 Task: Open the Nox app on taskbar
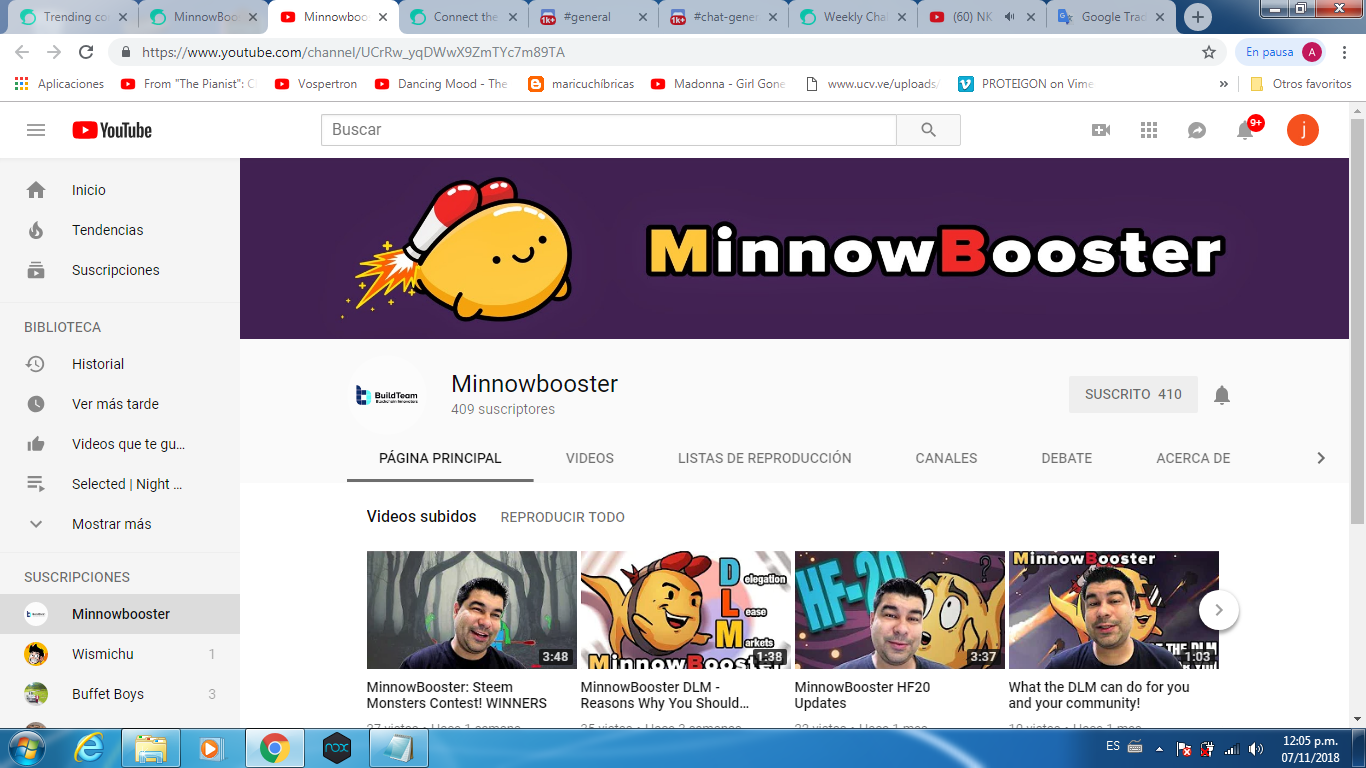(x=336, y=748)
